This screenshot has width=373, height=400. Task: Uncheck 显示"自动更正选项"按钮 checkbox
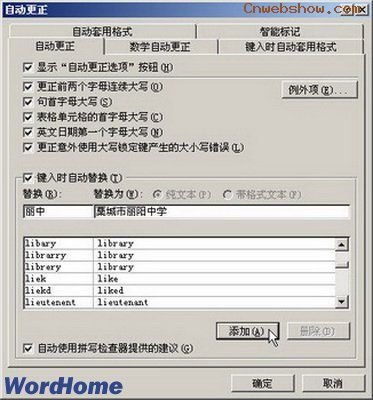28,68
